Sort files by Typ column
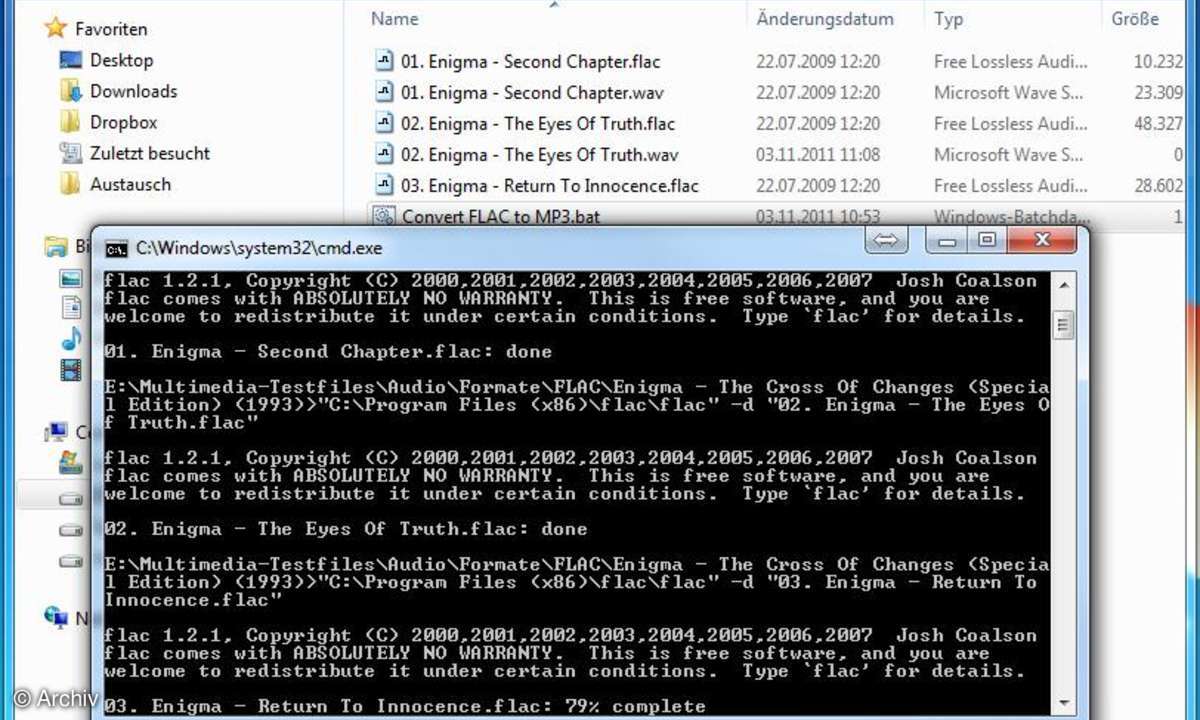This screenshot has height=720, width=1200. point(948,19)
